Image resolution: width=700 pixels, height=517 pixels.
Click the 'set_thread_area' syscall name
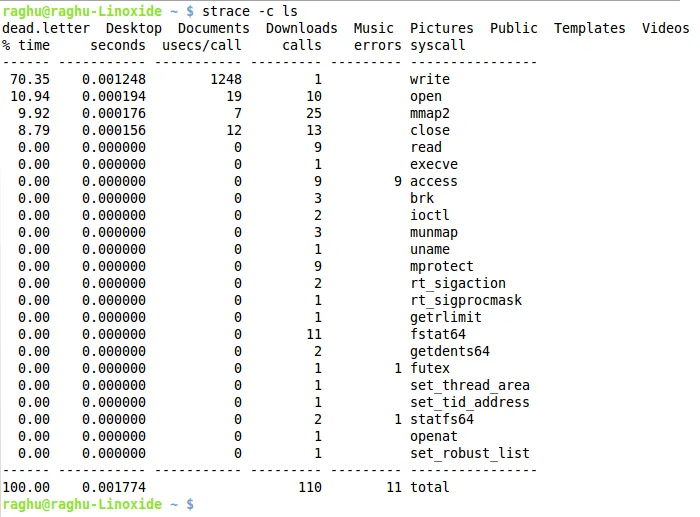click(470, 385)
